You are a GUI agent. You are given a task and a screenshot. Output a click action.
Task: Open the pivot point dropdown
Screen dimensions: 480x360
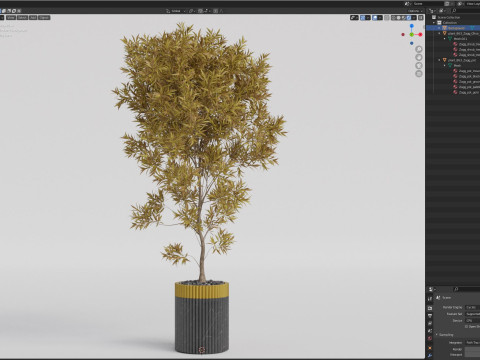point(192,11)
